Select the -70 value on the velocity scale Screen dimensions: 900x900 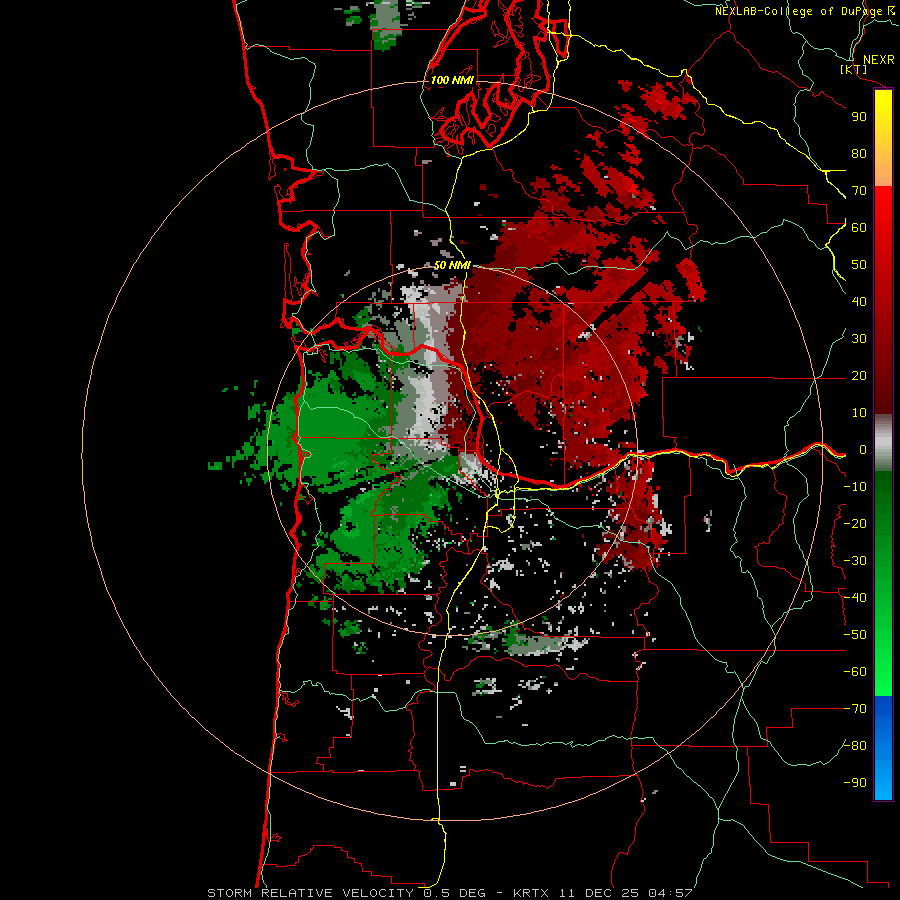tap(855, 709)
